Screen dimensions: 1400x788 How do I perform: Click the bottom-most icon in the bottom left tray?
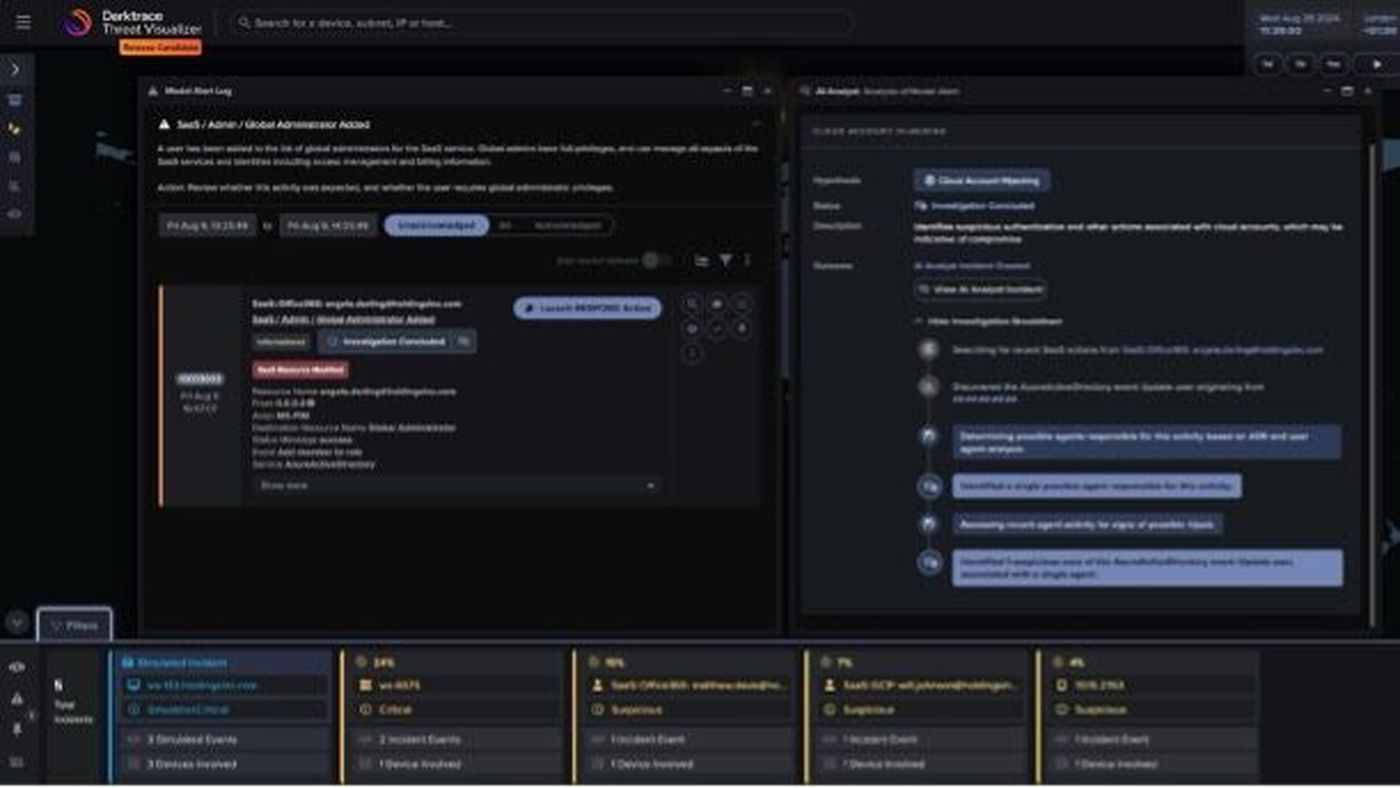pos(17,762)
